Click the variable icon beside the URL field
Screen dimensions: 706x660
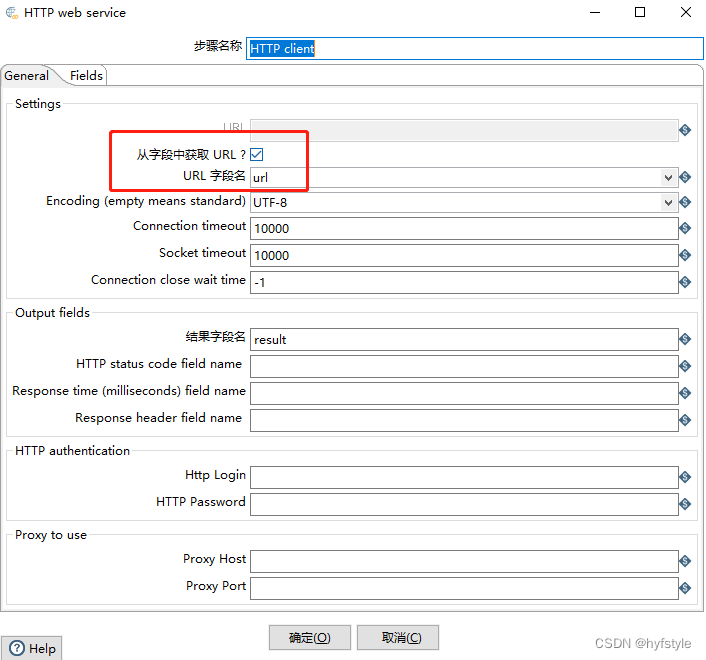pos(685,130)
